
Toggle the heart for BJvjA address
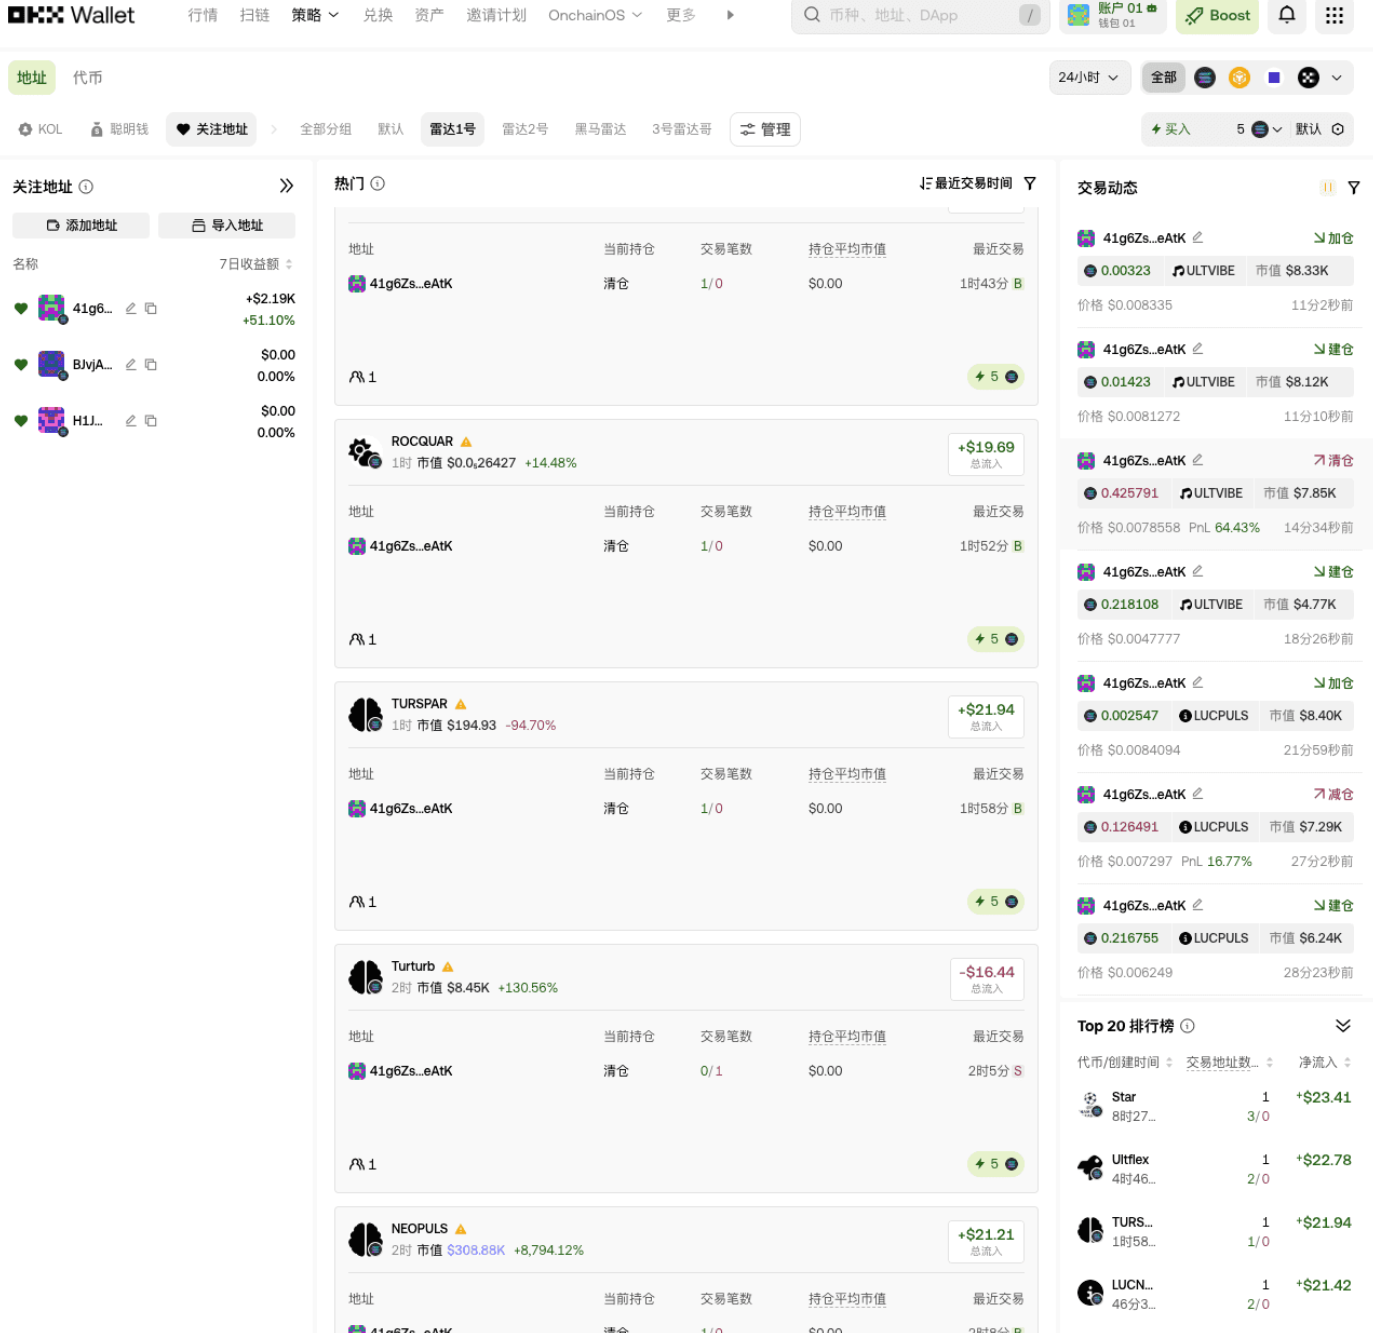[x=21, y=365]
